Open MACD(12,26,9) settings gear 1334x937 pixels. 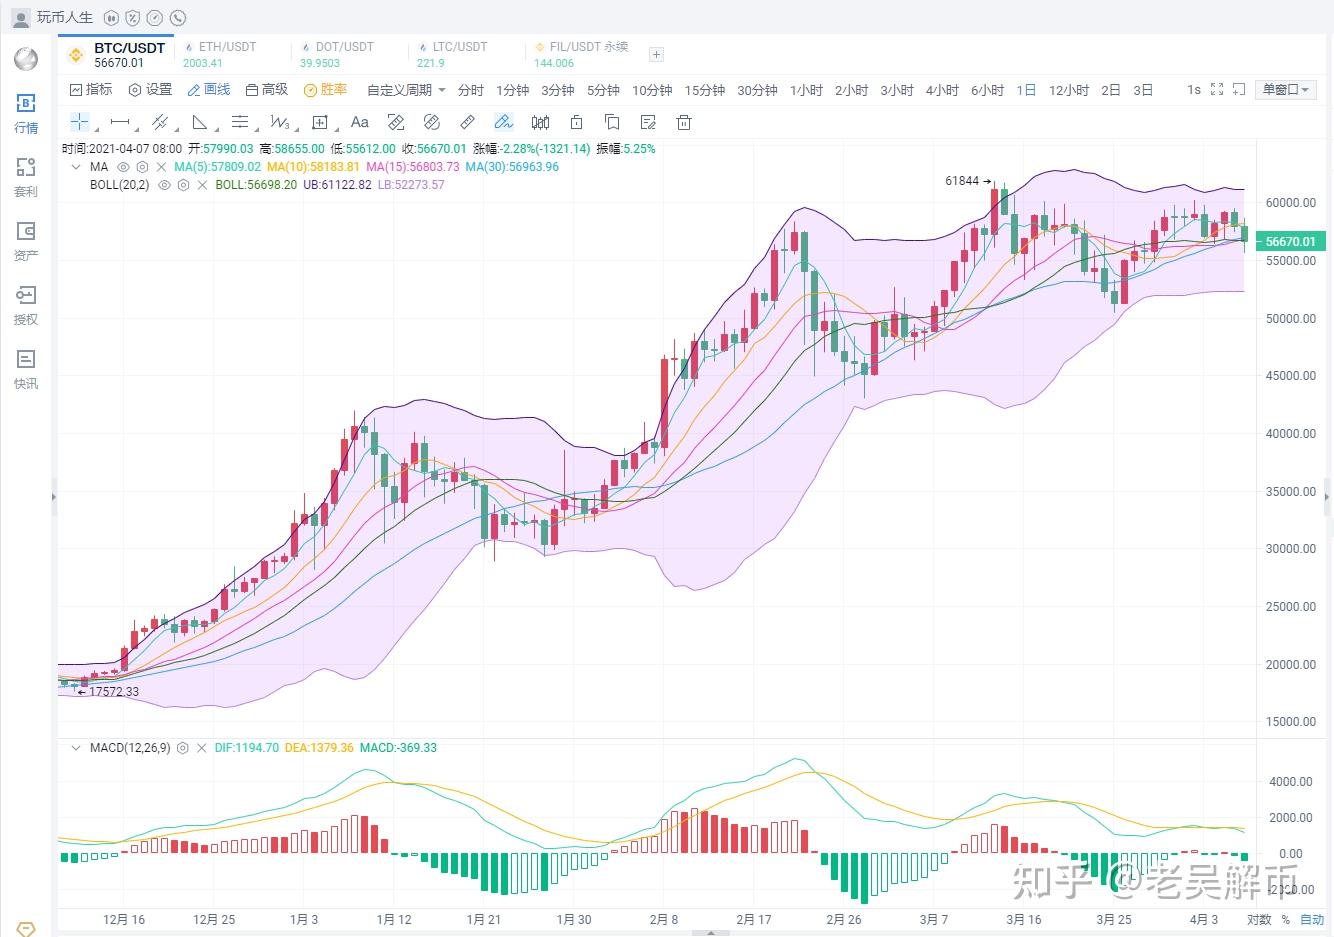[182, 748]
